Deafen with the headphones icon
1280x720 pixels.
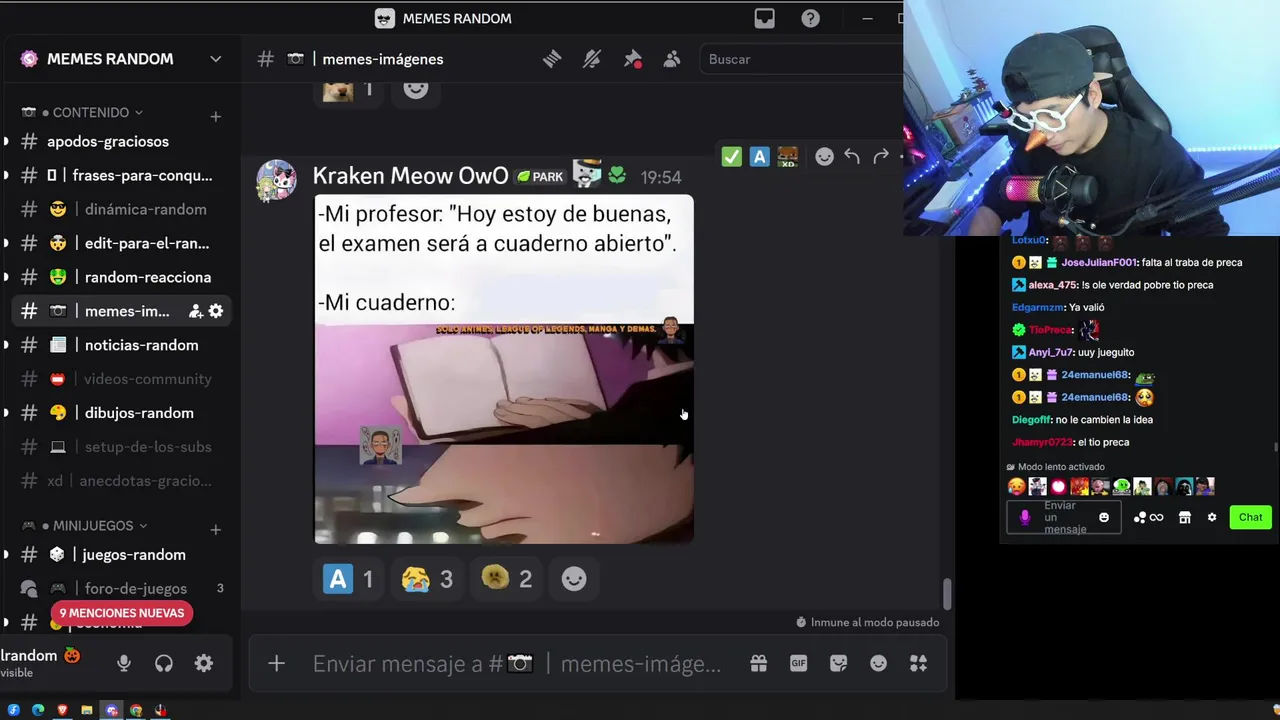coord(164,663)
